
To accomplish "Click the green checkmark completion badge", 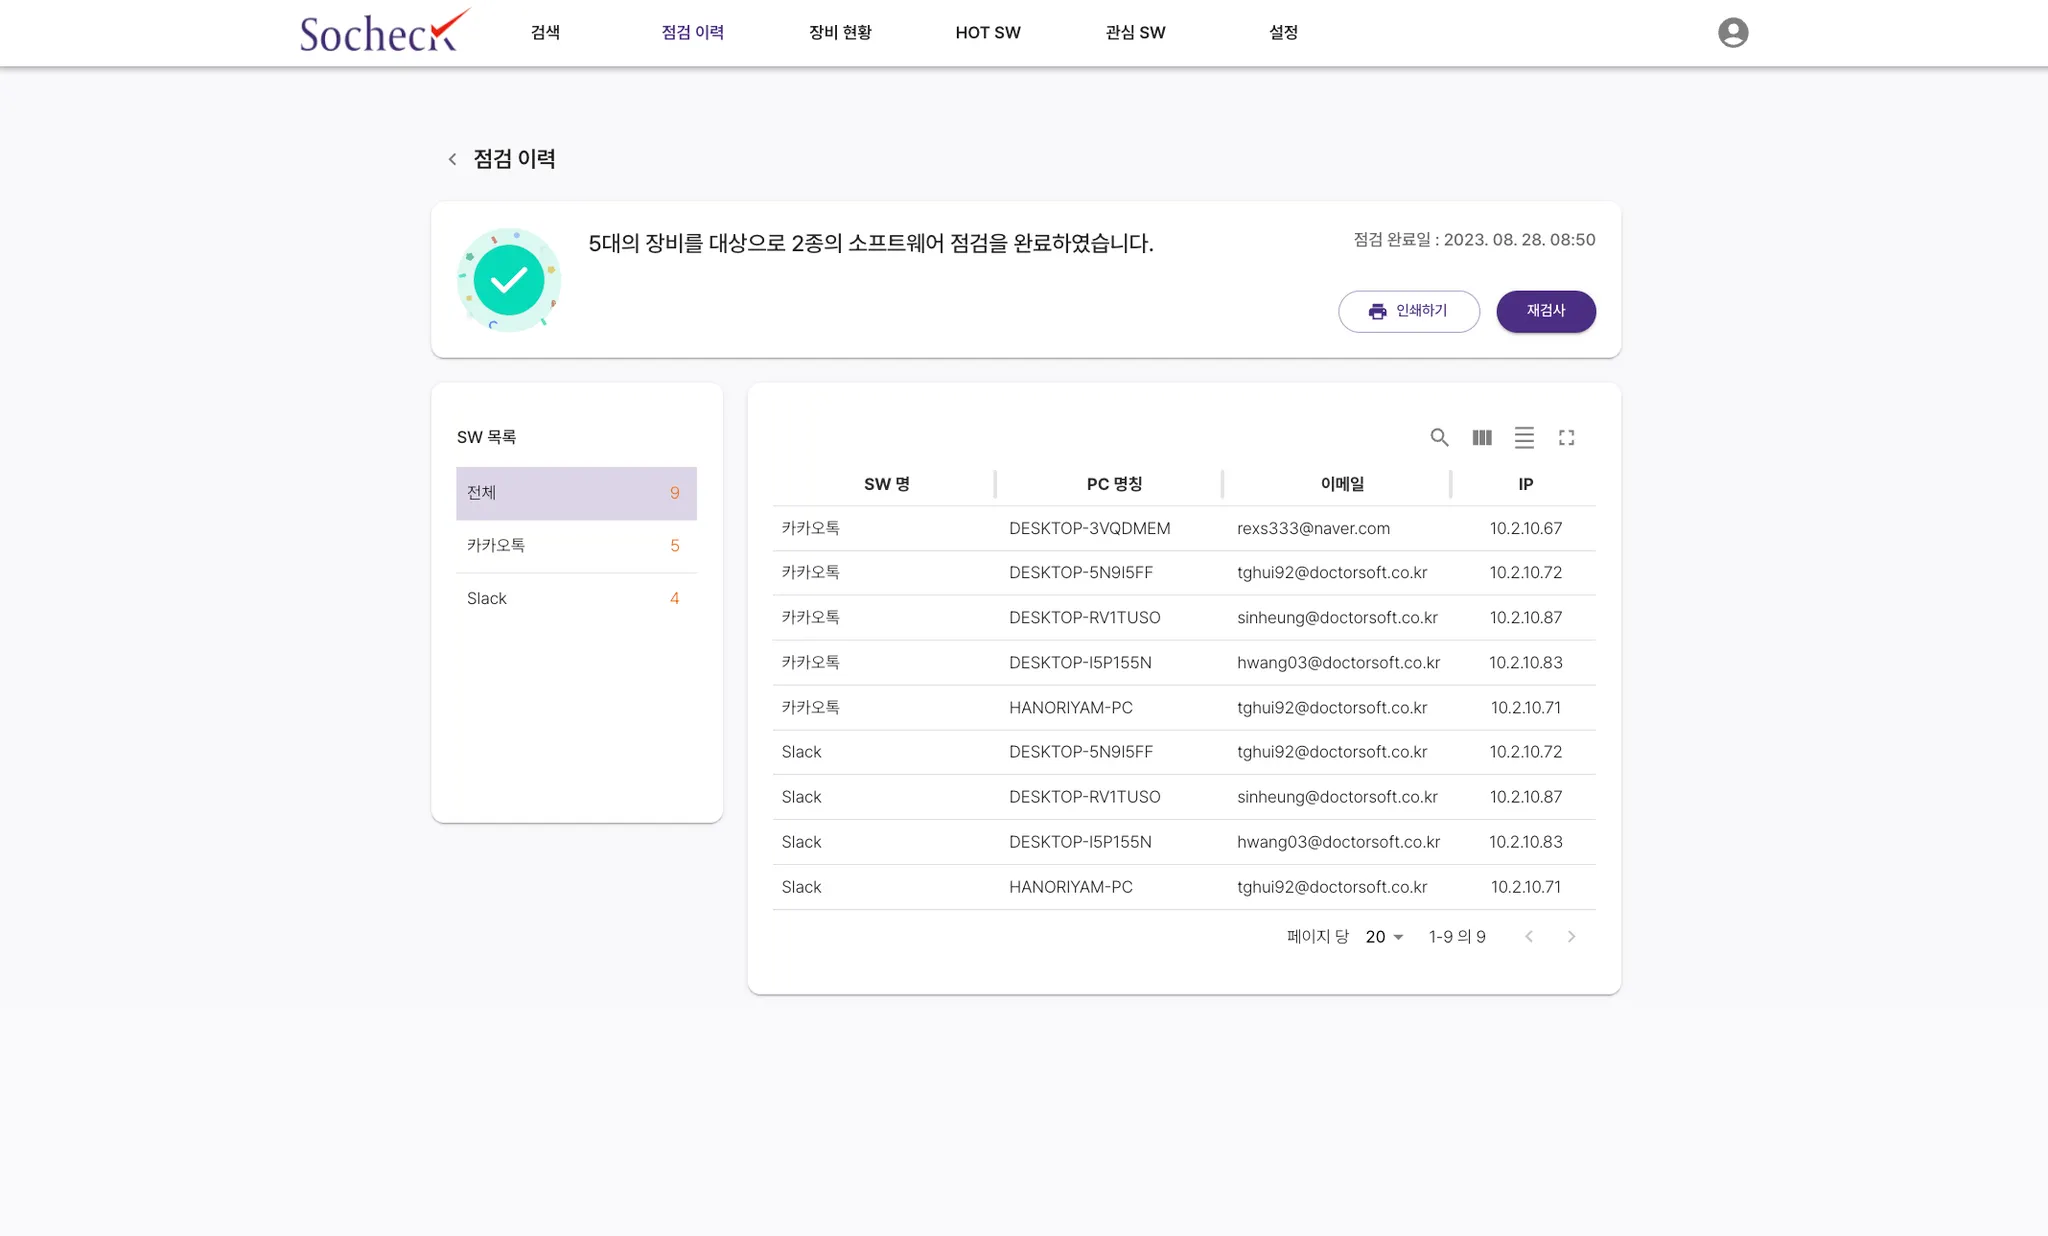I will coord(509,280).
